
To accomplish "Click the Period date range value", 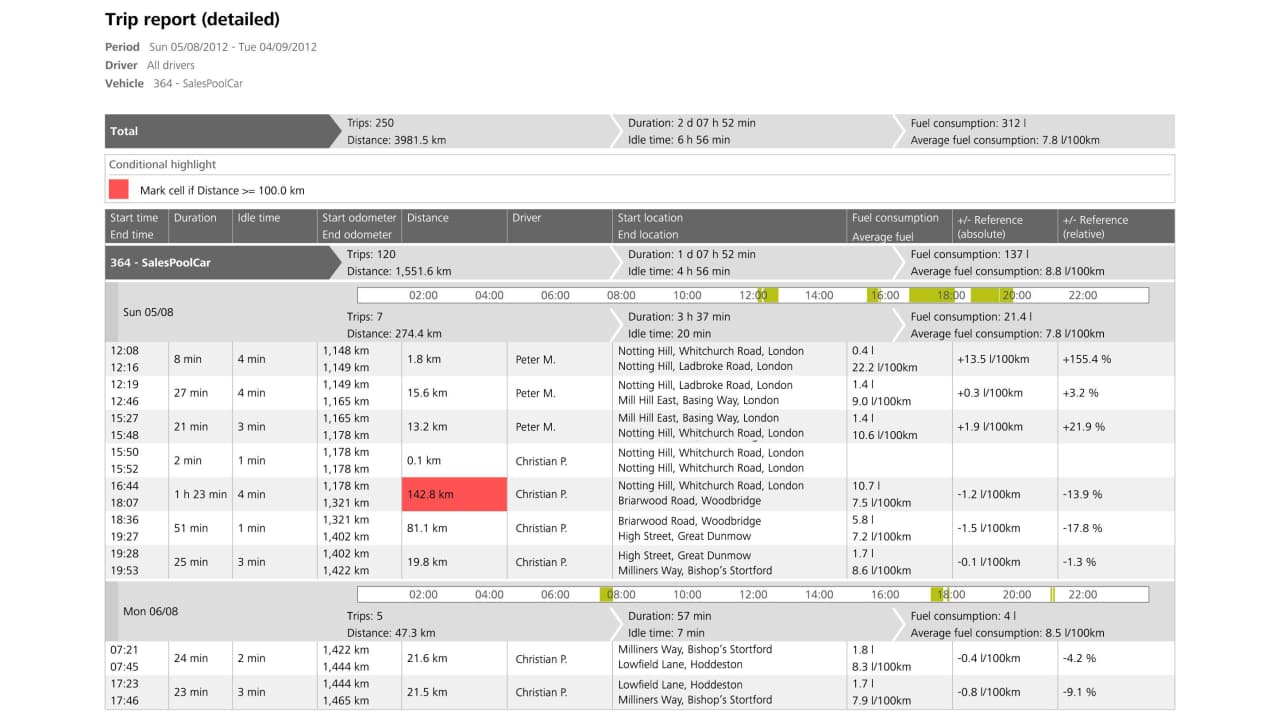I will [x=231, y=46].
